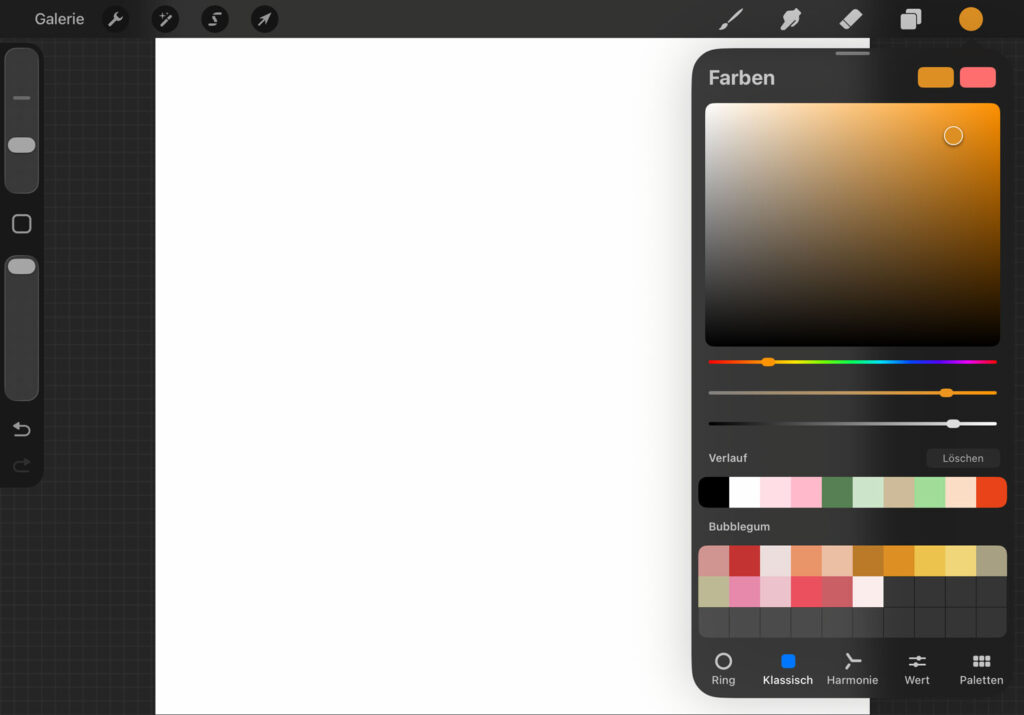Screen dimensions: 1024x715
Task: Select the Eraser tool
Action: click(850, 19)
